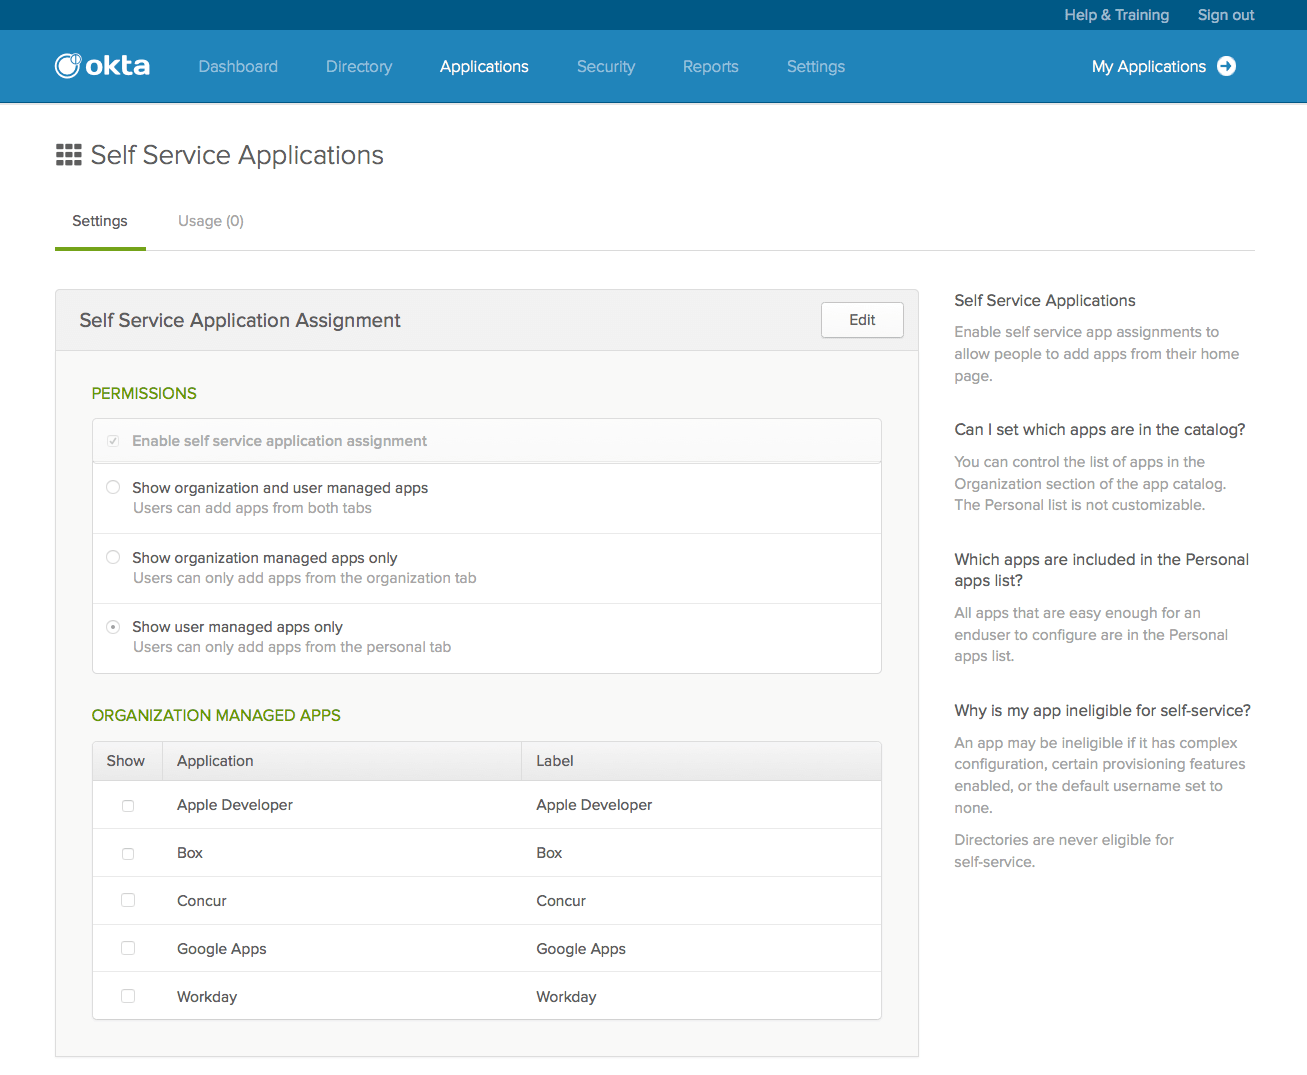The height and width of the screenshot is (1075, 1307).
Task: Toggle Enable self service application assignment checkbox
Action: click(x=113, y=441)
